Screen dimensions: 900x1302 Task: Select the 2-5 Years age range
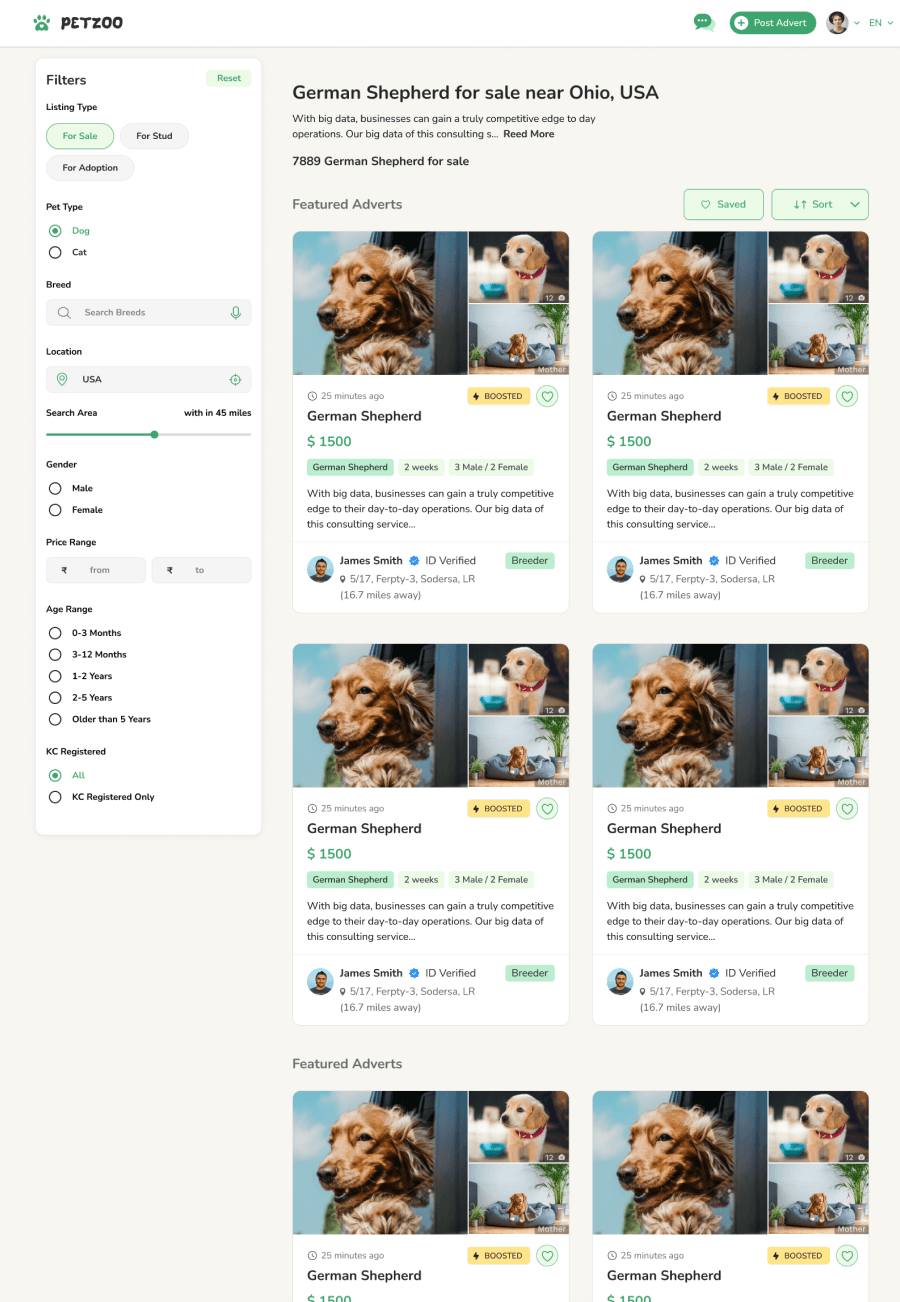tap(55, 698)
